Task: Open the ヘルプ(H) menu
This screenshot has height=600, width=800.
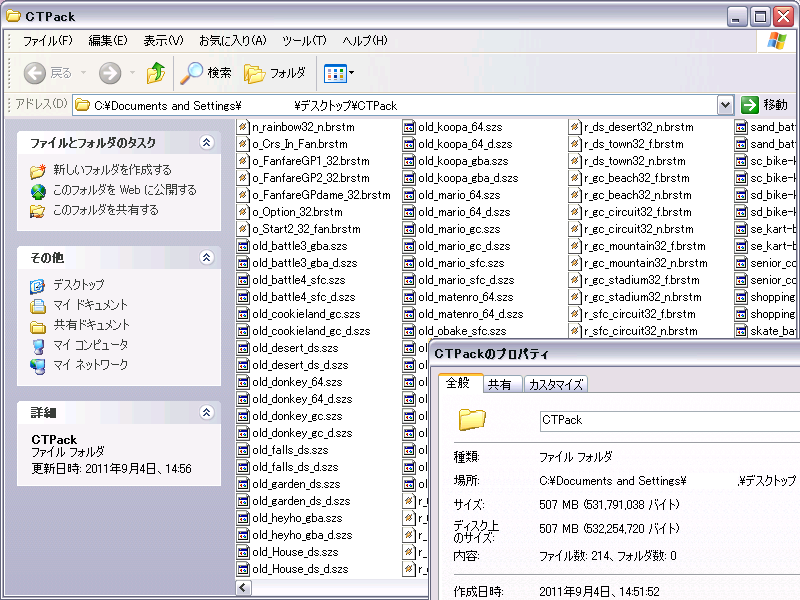Action: pyautogui.click(x=365, y=41)
